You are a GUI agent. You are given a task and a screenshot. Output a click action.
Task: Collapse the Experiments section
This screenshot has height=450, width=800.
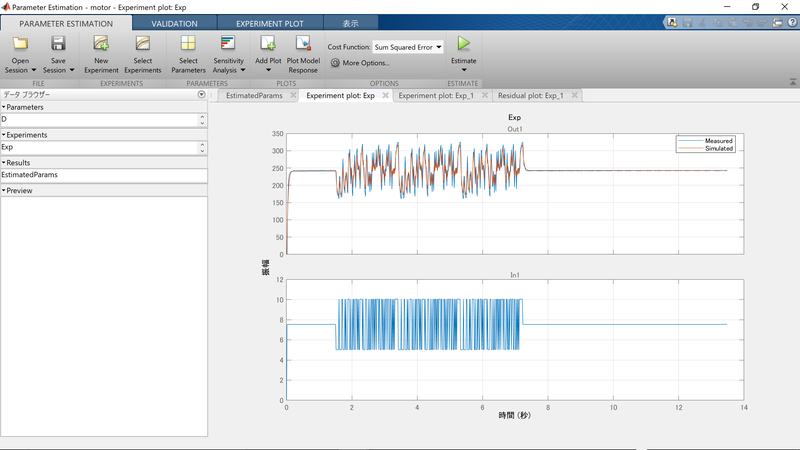coord(4,134)
